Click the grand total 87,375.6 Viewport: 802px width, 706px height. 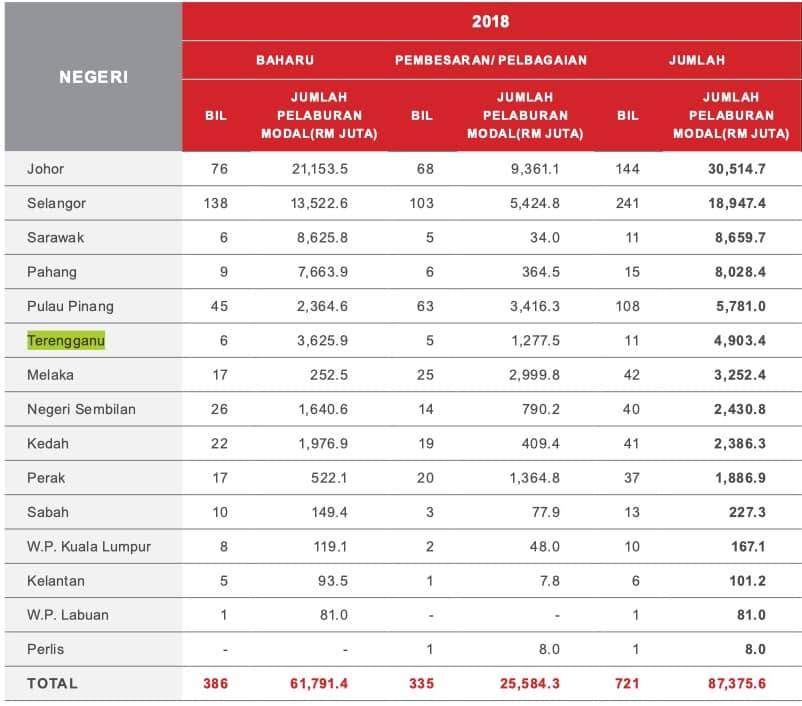[x=737, y=683]
